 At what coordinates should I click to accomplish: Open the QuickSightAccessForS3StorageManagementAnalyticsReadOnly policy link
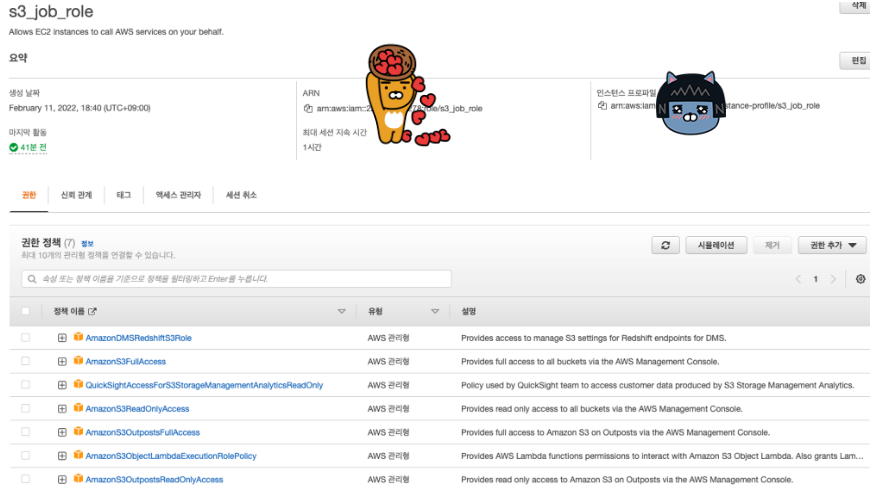coord(204,385)
